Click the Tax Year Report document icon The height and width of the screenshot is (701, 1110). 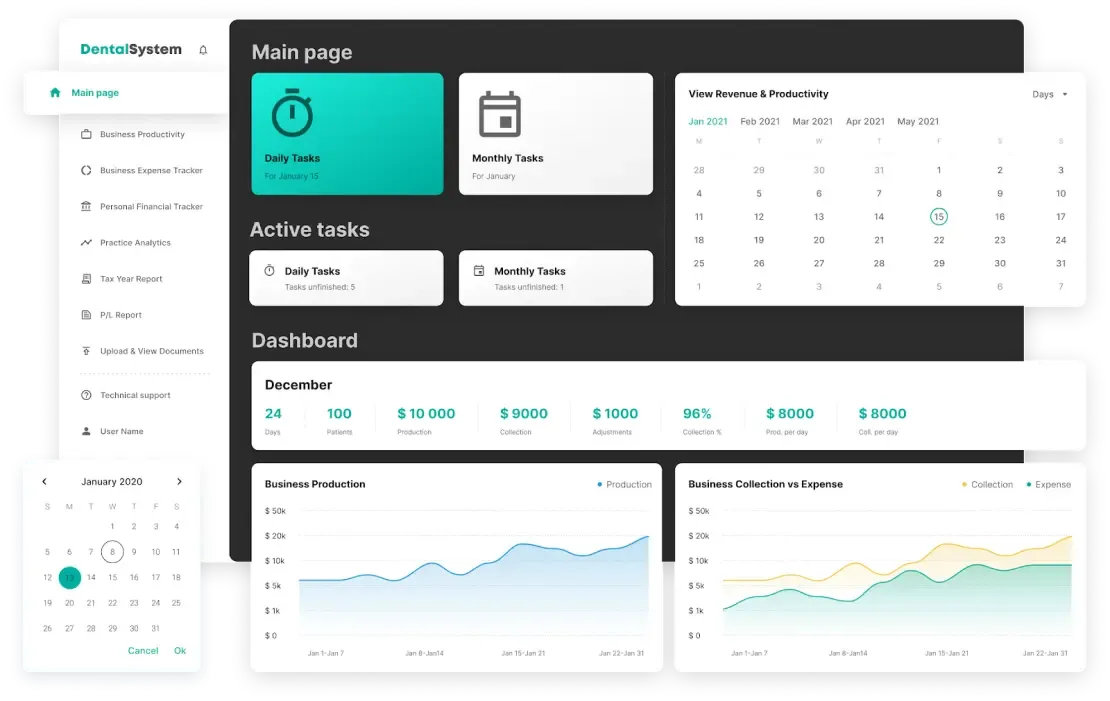[86, 278]
